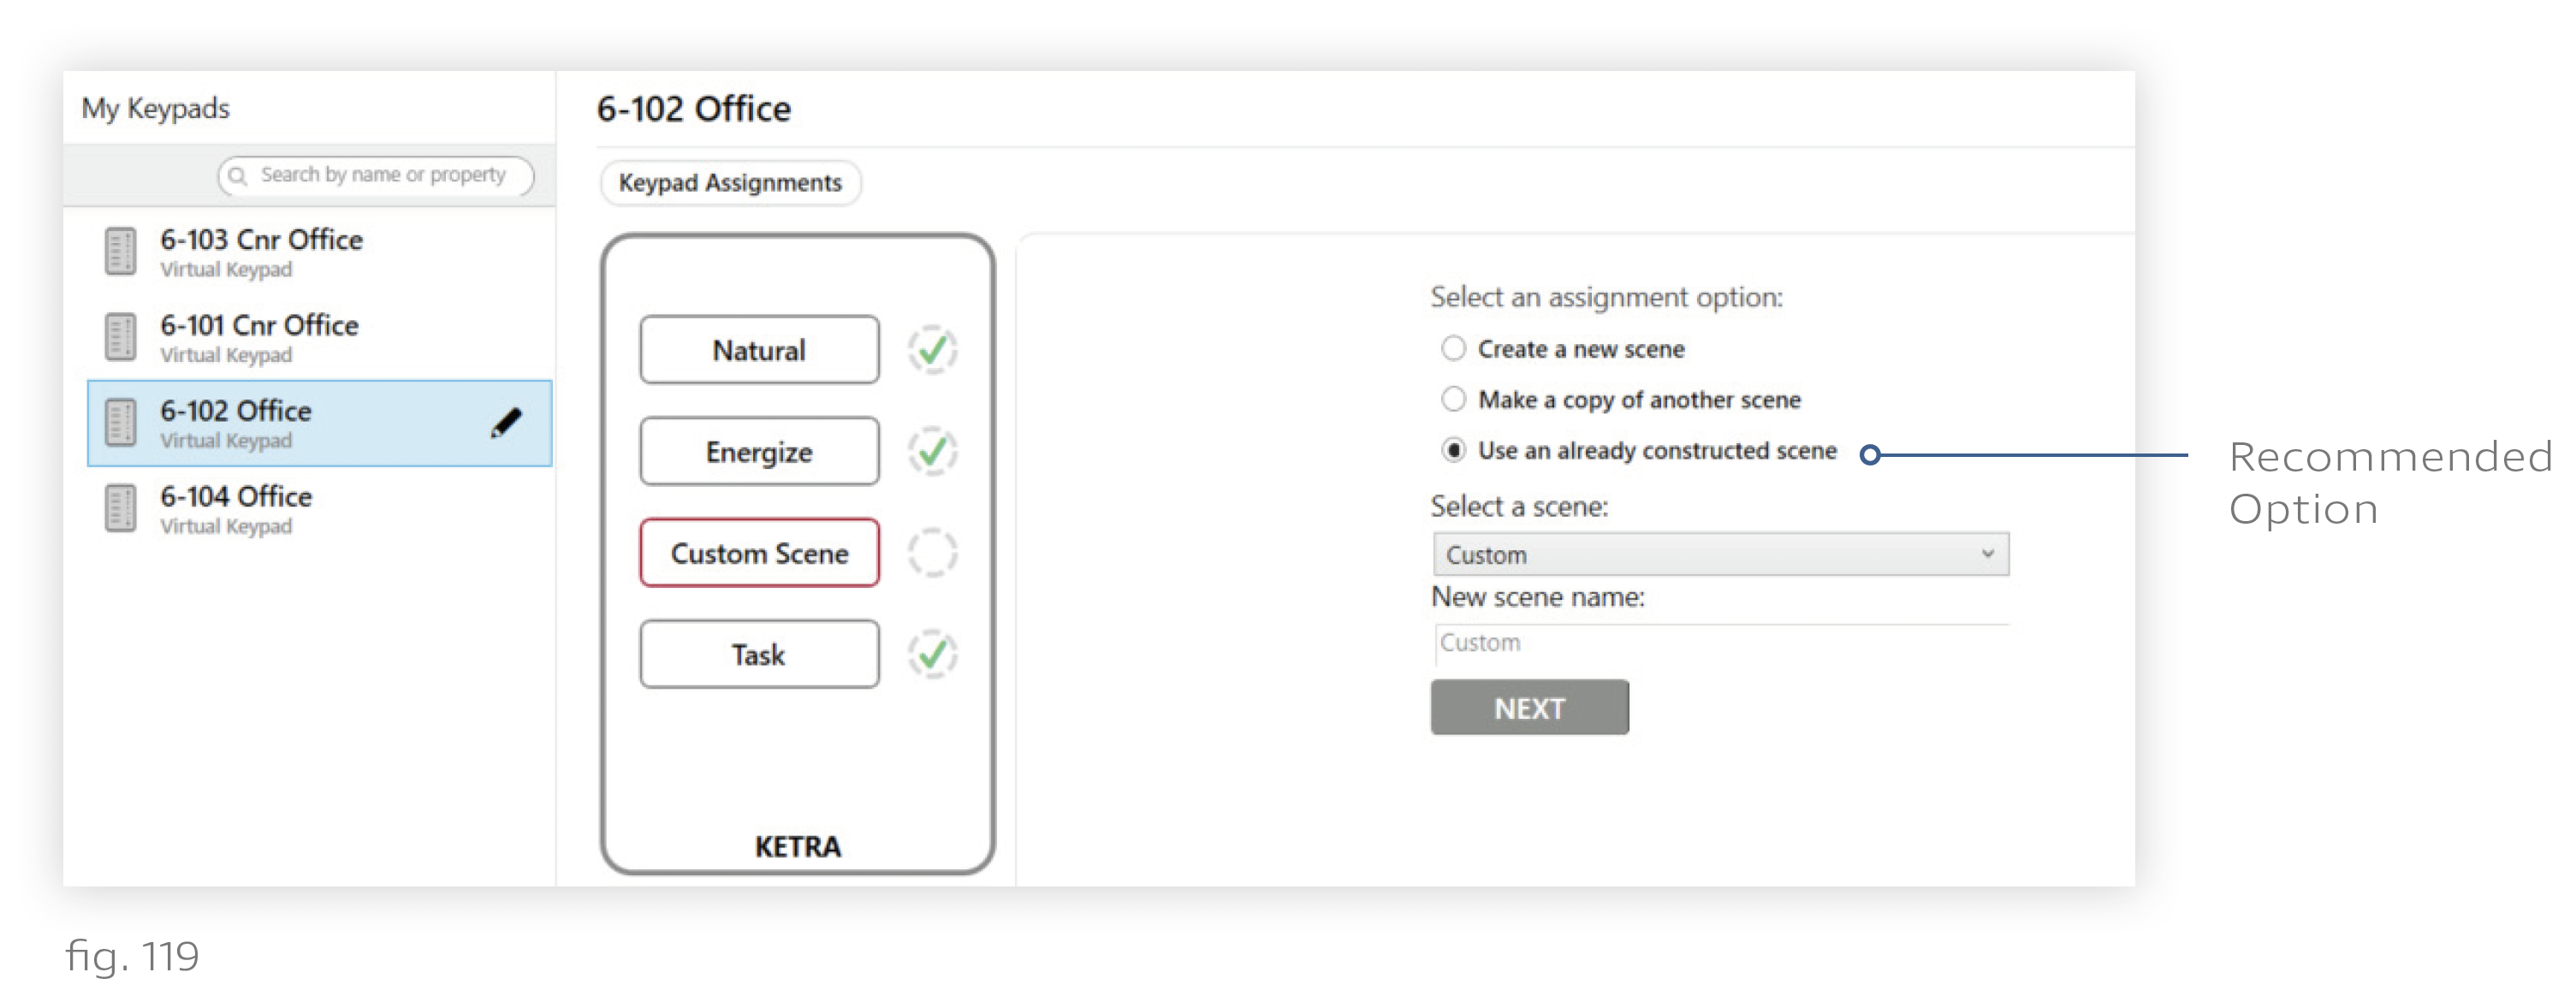Click the search magnifier icon in My Keypads

(x=238, y=176)
